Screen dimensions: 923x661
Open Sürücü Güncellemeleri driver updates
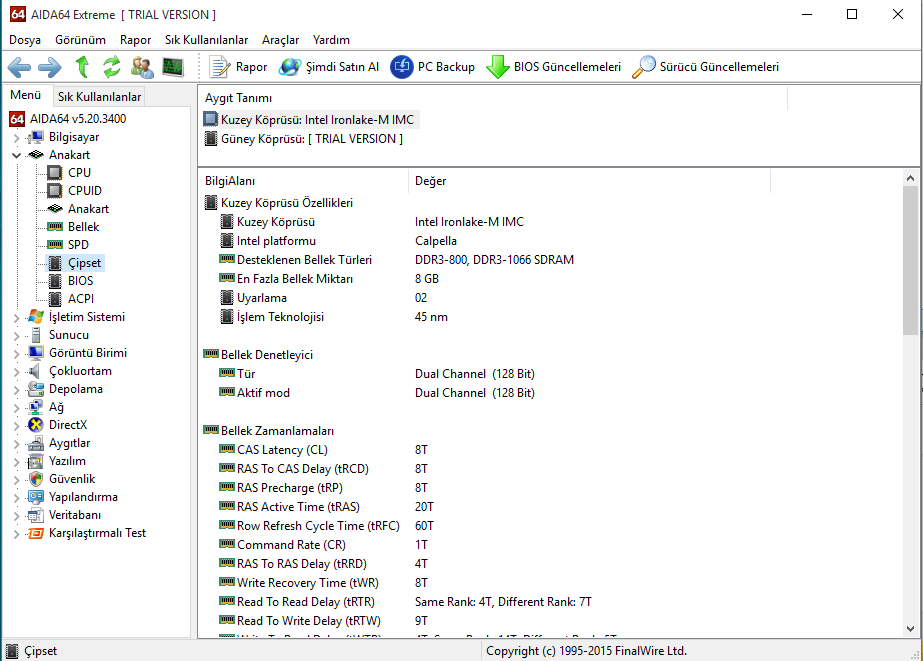[706, 67]
